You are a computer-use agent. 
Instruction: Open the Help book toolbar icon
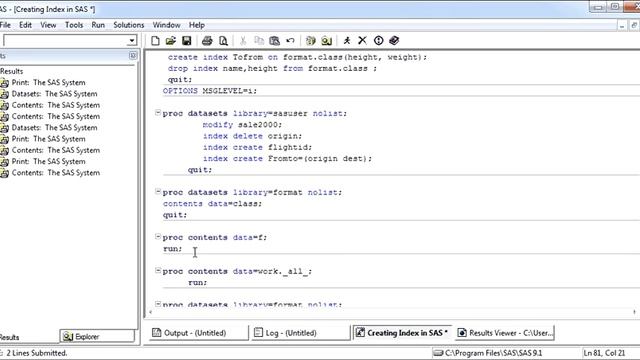coord(394,40)
